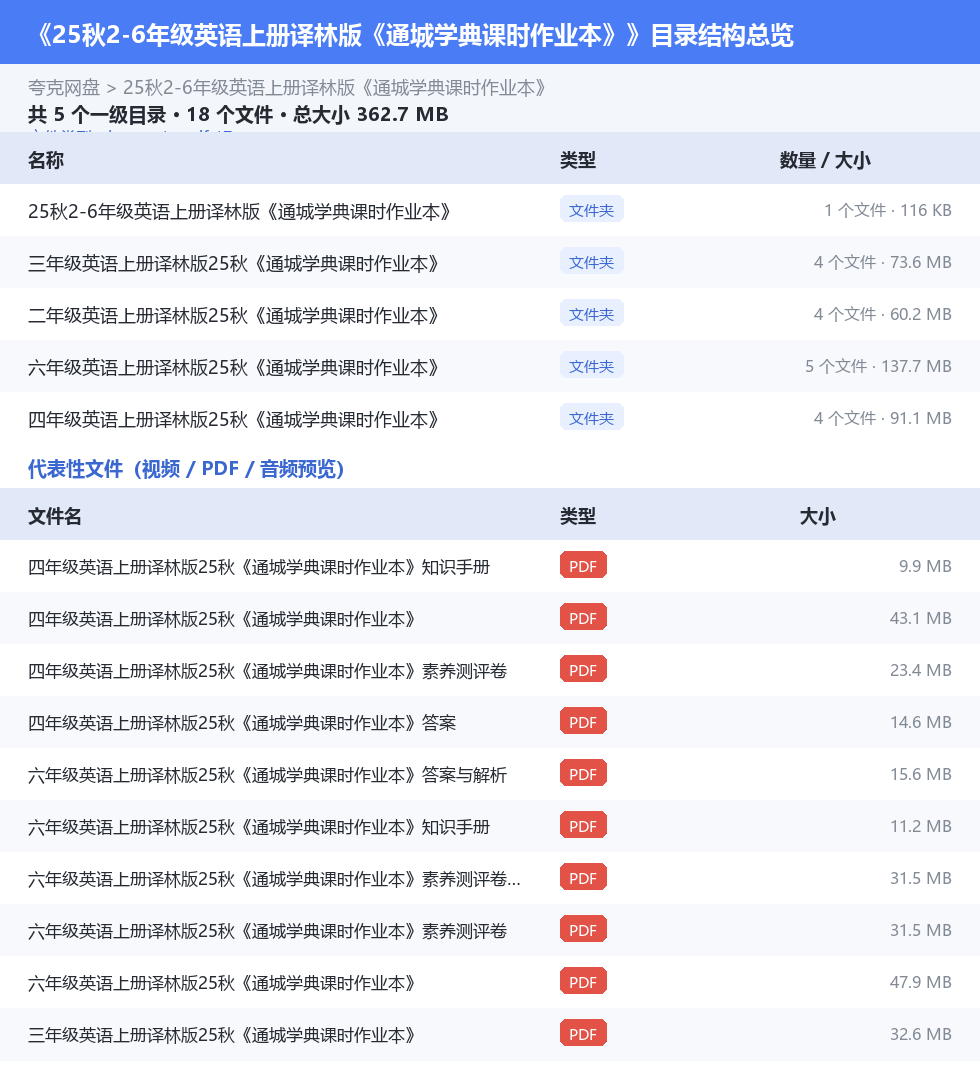Open file 六年级英语上册 知识手册
Screen dimensions: 980x1092
259,827
